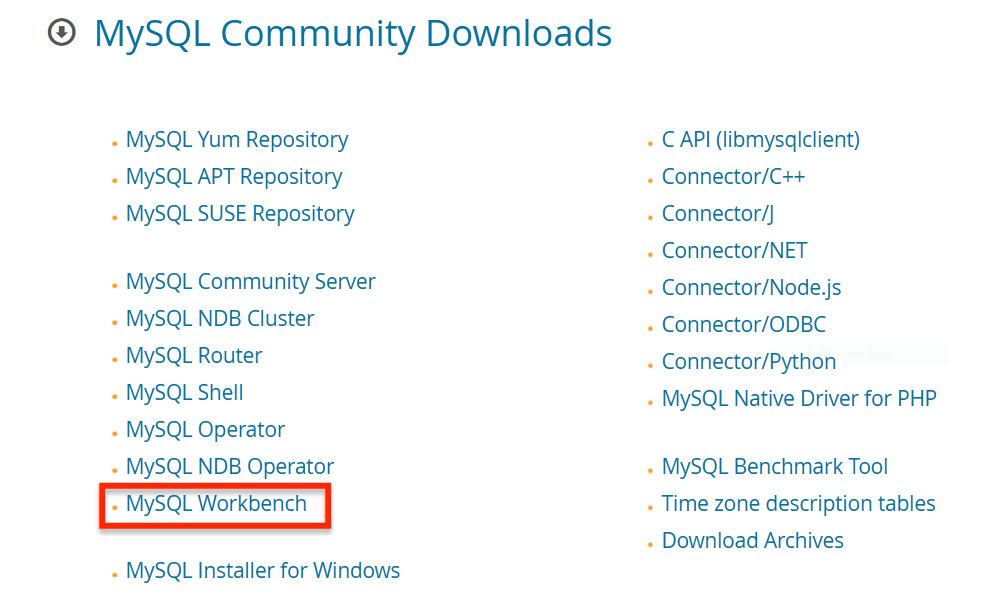Open Connector/Node.js page

(751, 288)
